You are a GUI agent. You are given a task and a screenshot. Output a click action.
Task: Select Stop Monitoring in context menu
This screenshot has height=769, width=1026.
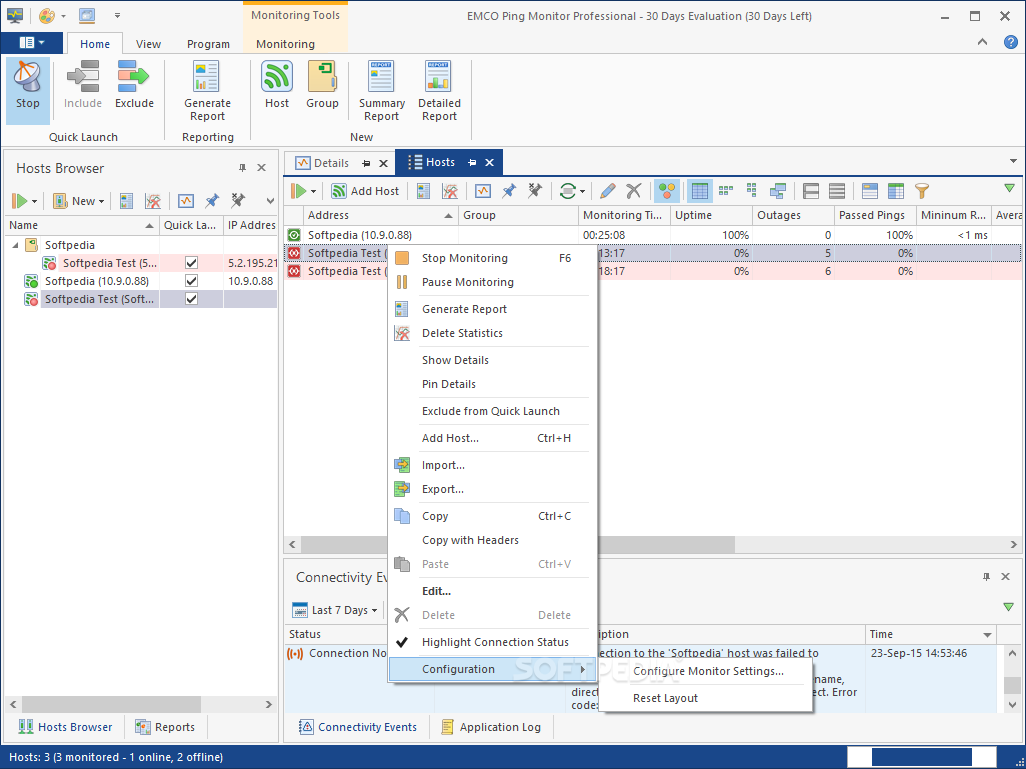(493, 258)
